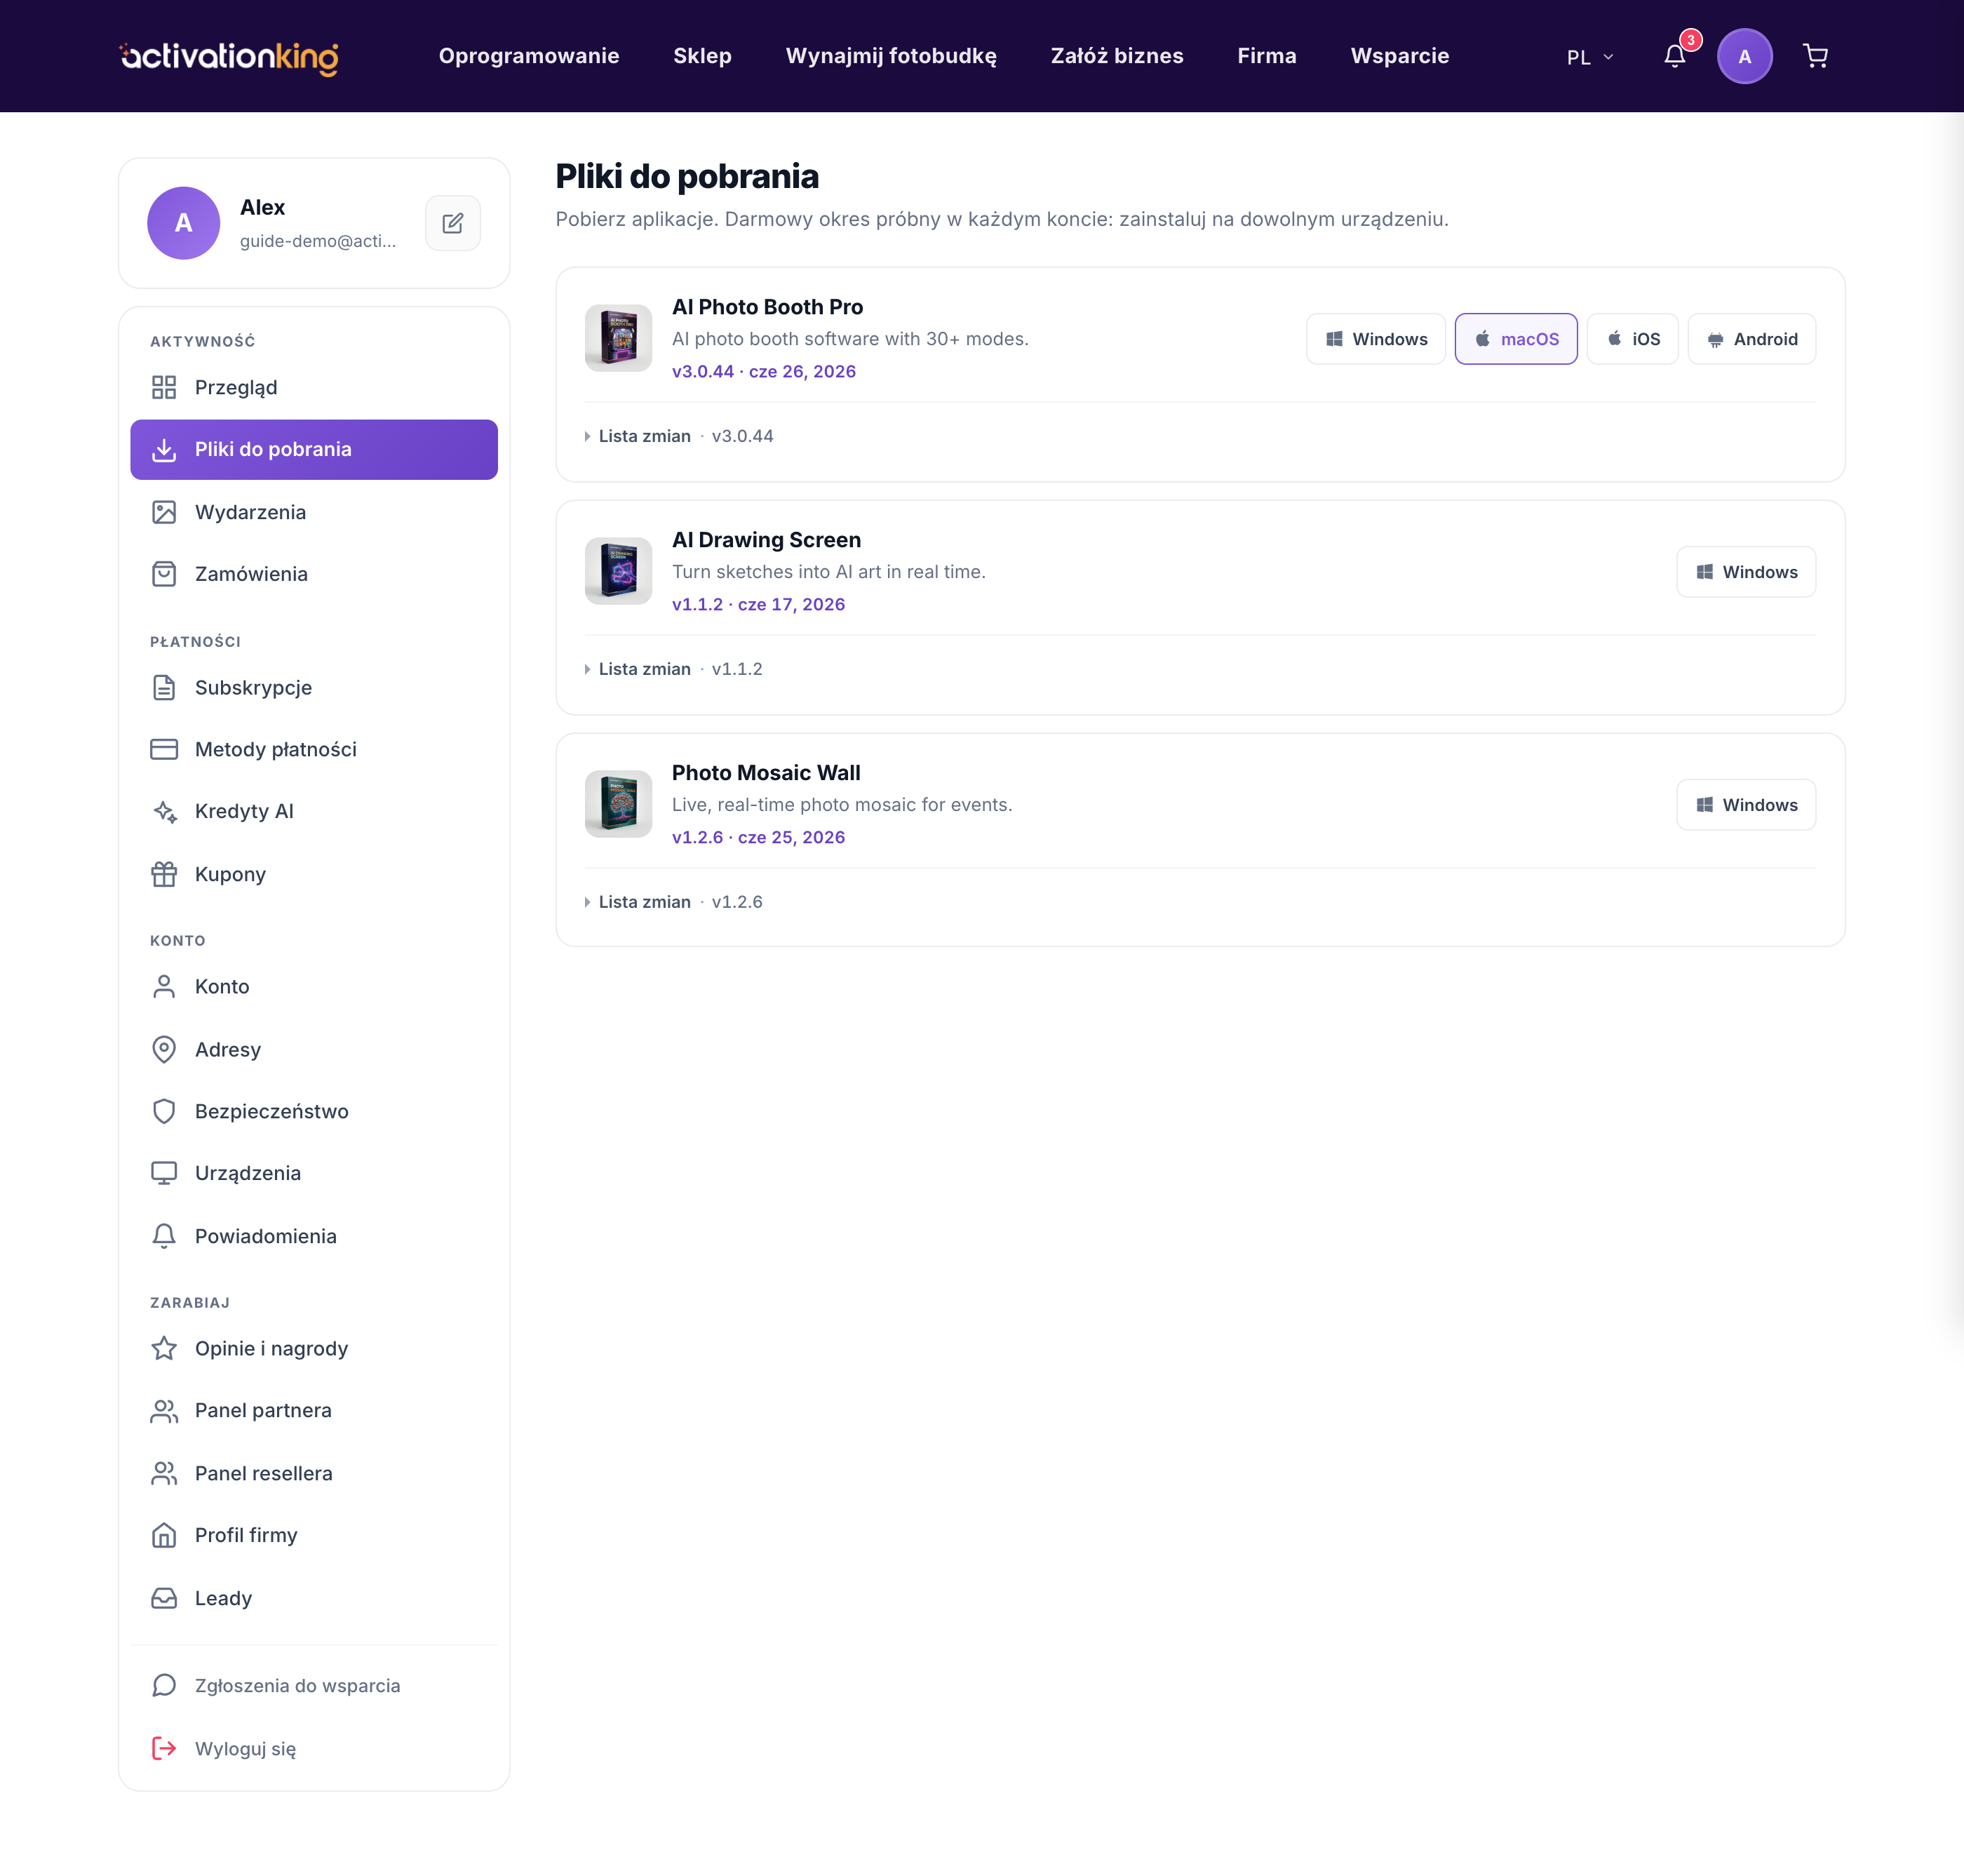Open the PL language dropdown
1964x1876 pixels.
click(x=1589, y=57)
